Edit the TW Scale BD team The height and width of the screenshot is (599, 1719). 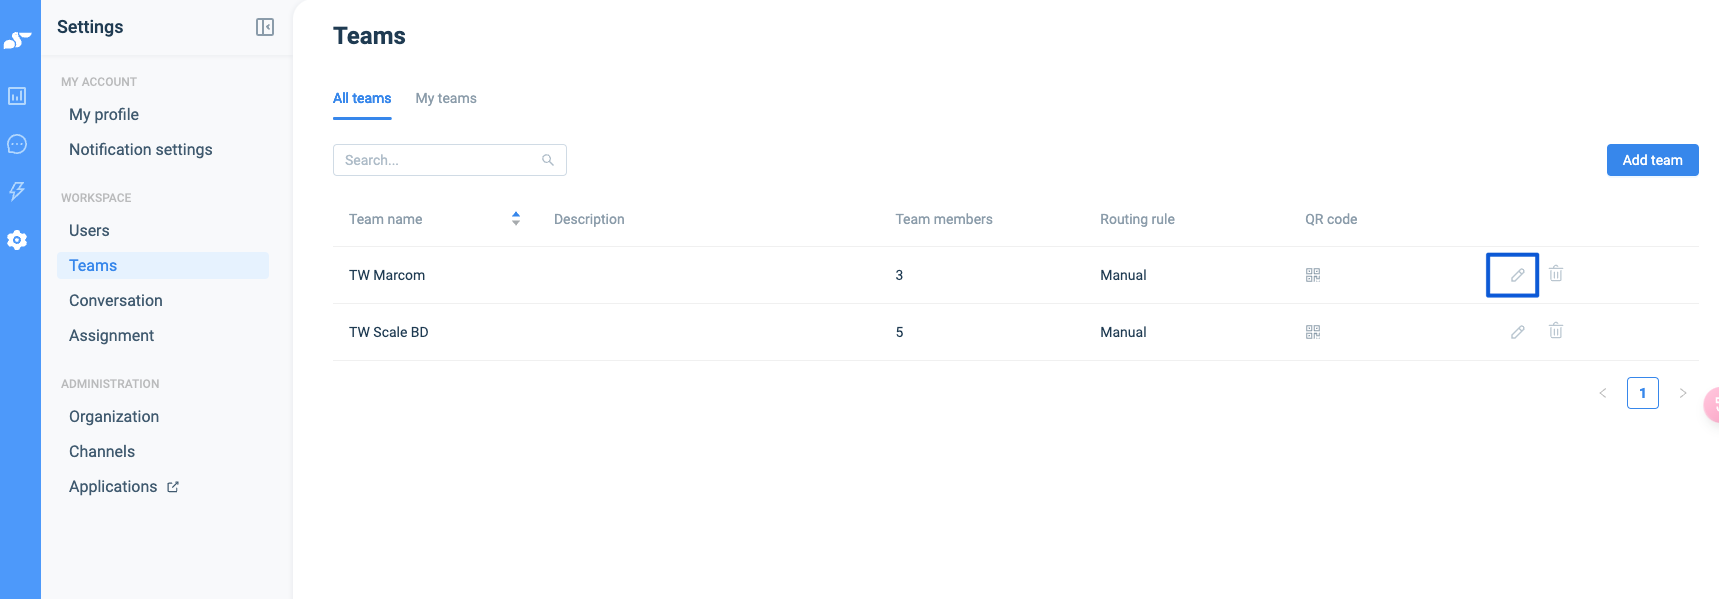coord(1517,332)
